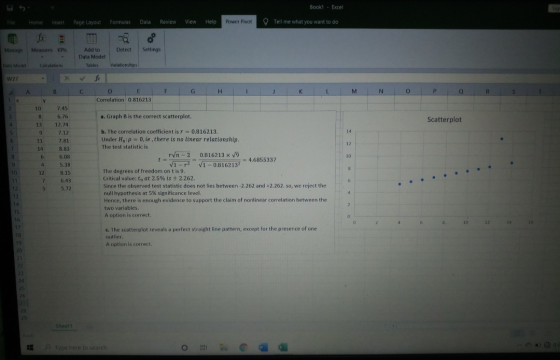Detect relationships with Detect button

tap(124, 43)
